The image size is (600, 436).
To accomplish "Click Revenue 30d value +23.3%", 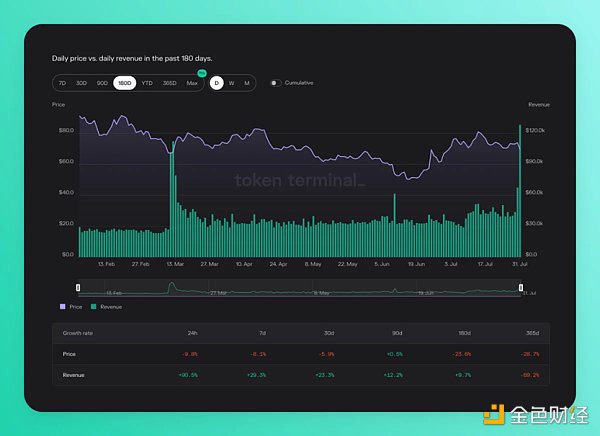I will pyautogui.click(x=324, y=375).
